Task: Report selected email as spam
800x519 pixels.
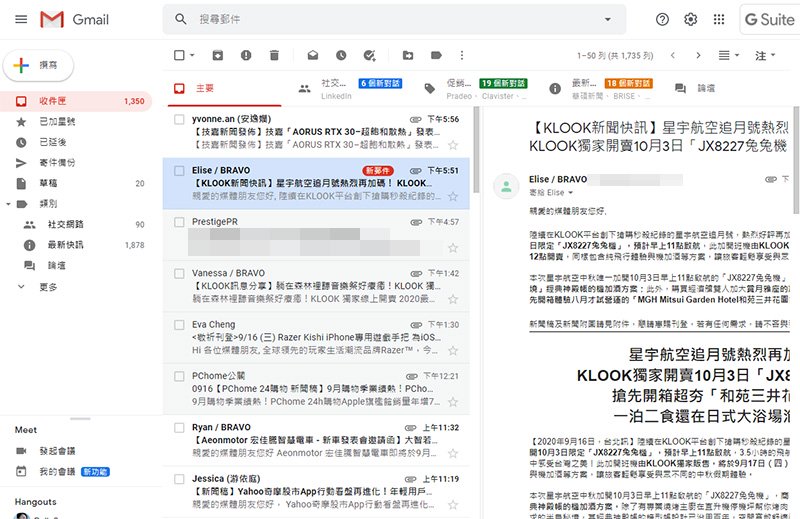Action: [246, 55]
